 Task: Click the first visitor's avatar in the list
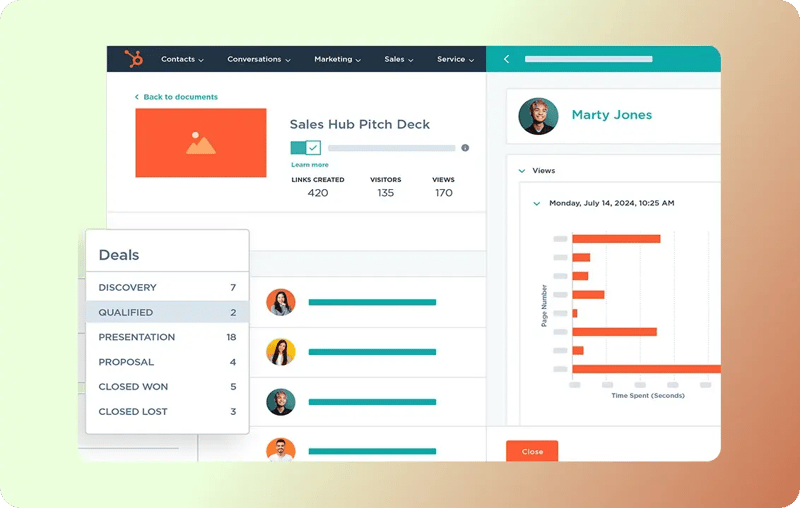(x=281, y=302)
